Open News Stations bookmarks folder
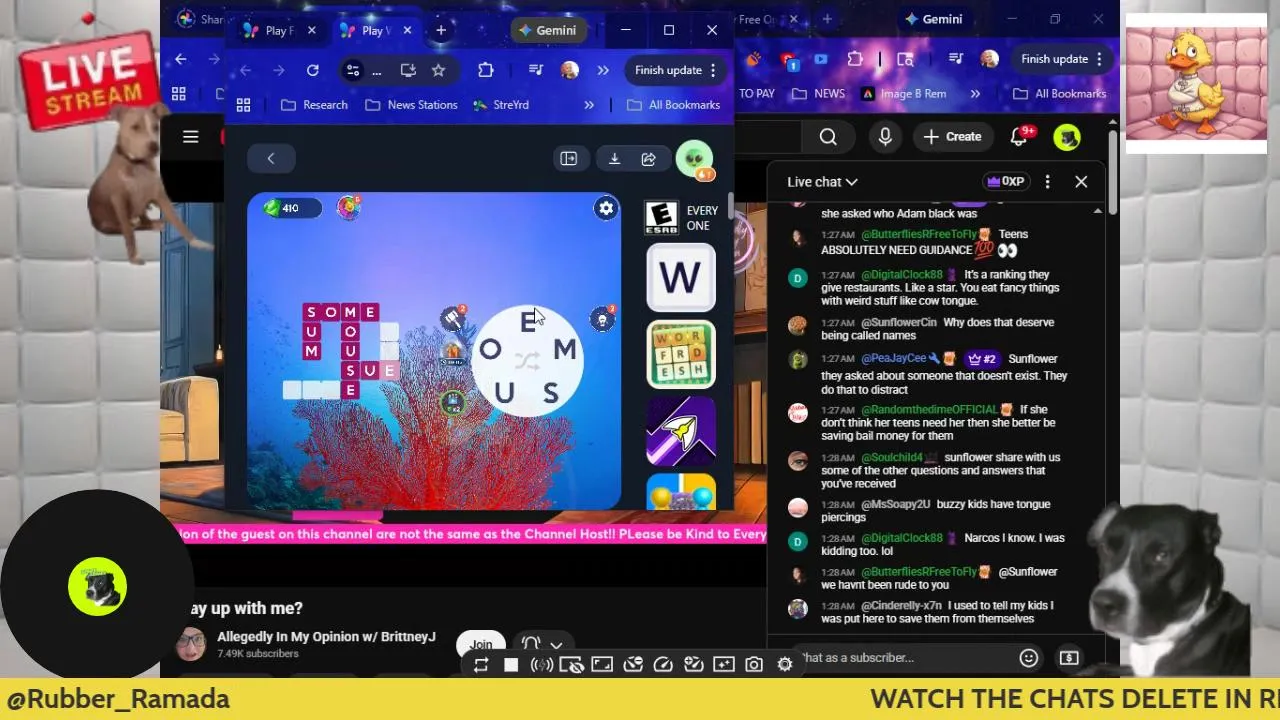Viewport: 1280px width, 720px height. click(x=411, y=105)
